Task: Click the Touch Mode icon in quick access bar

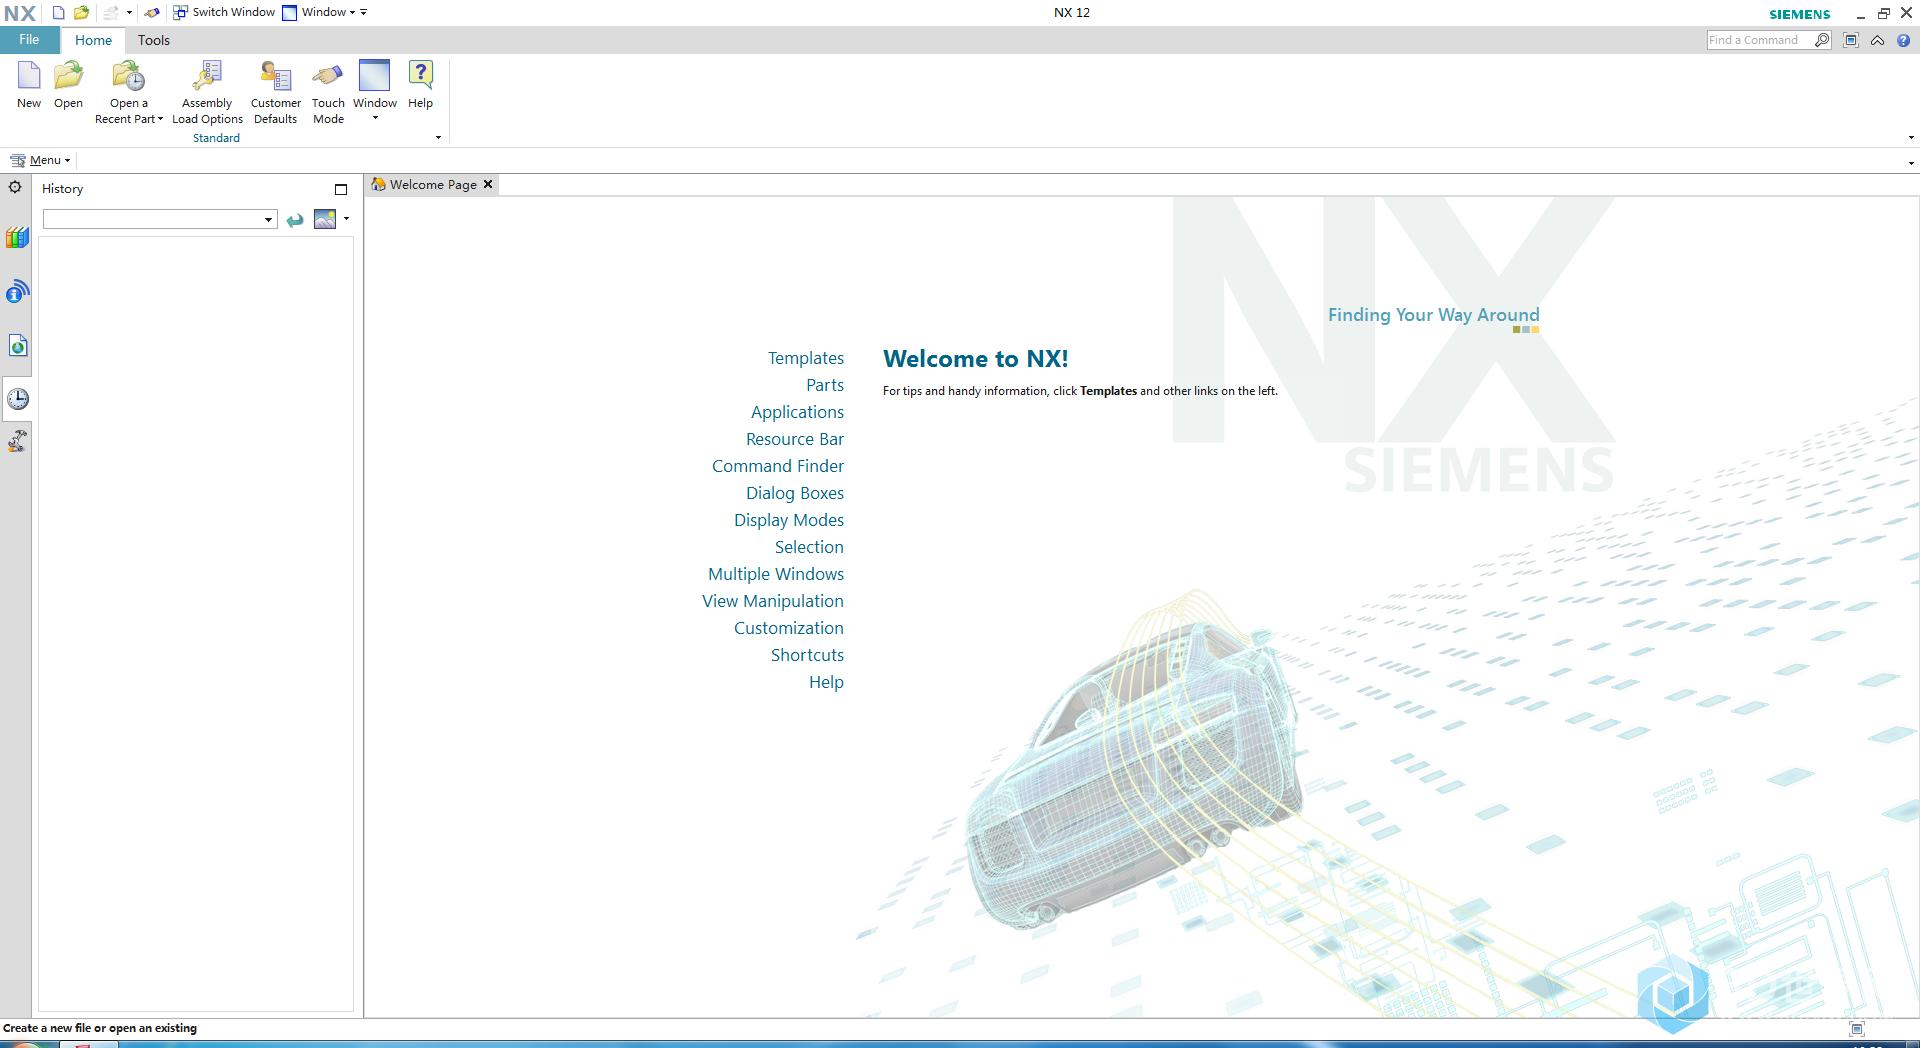Action: [152, 13]
